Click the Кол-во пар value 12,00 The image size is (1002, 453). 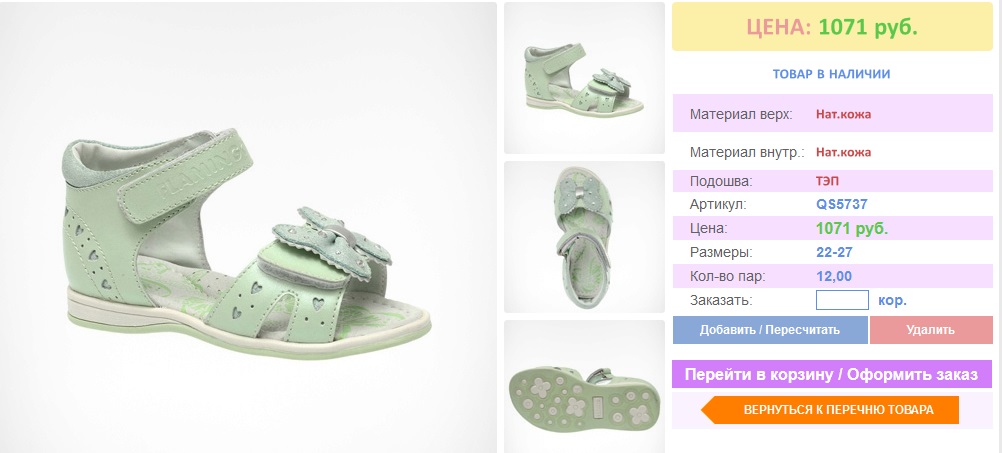[x=834, y=276]
